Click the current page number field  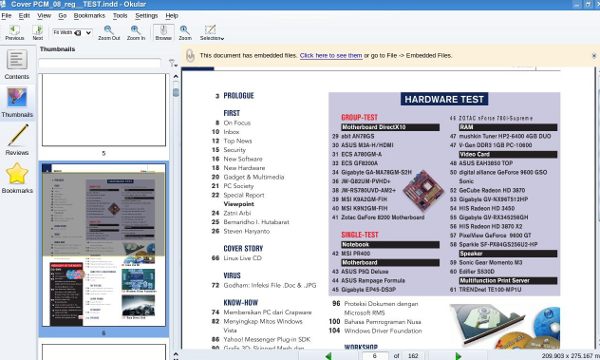(375, 356)
